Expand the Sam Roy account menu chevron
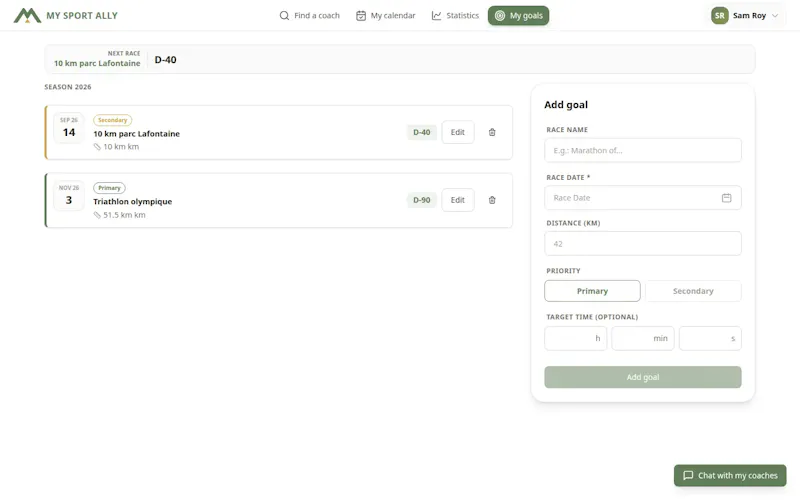 click(x=774, y=16)
